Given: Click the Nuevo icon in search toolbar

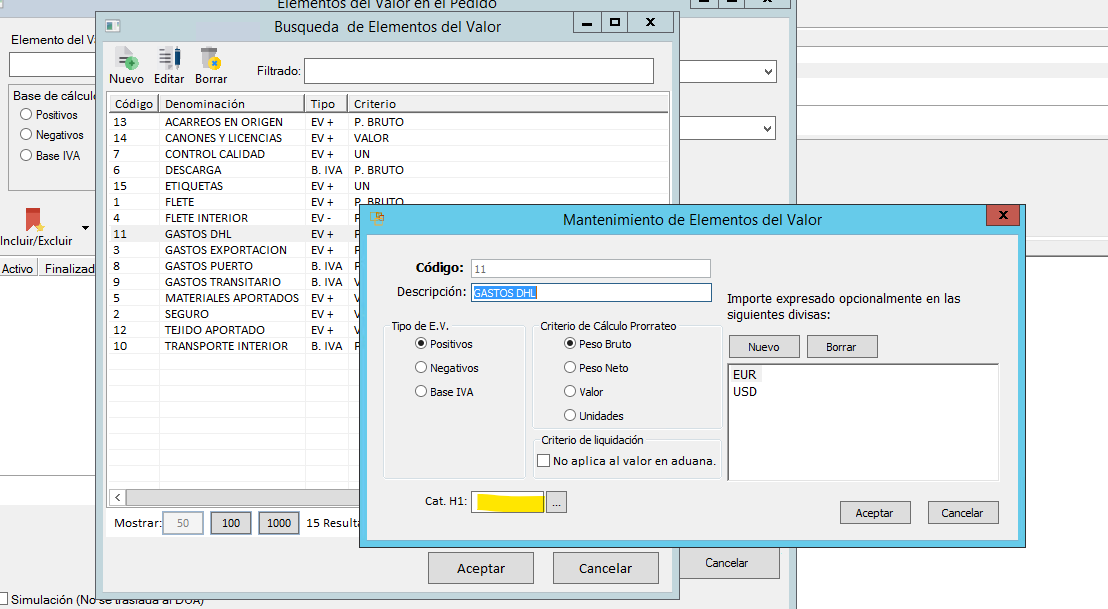Looking at the screenshot, I should 126,59.
